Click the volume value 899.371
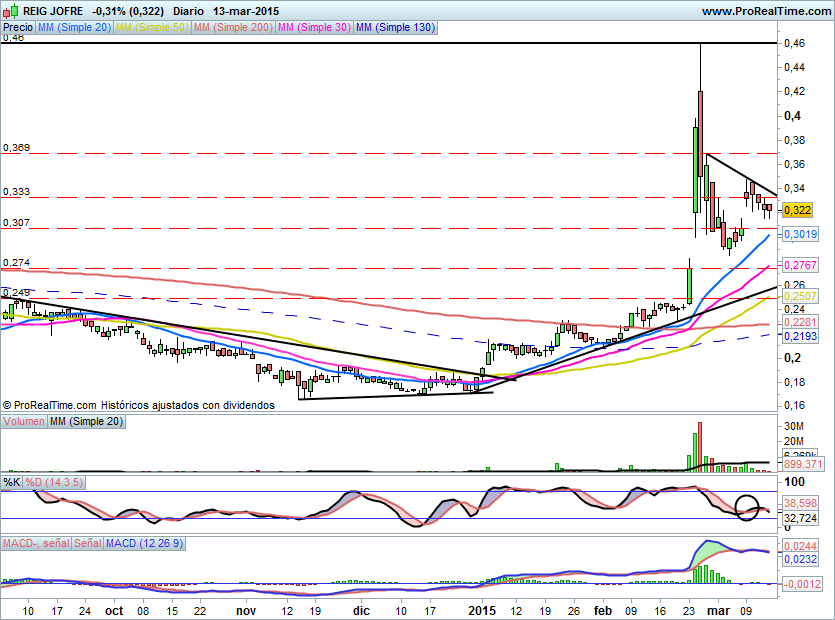The height and width of the screenshot is (620, 835). 803,464
